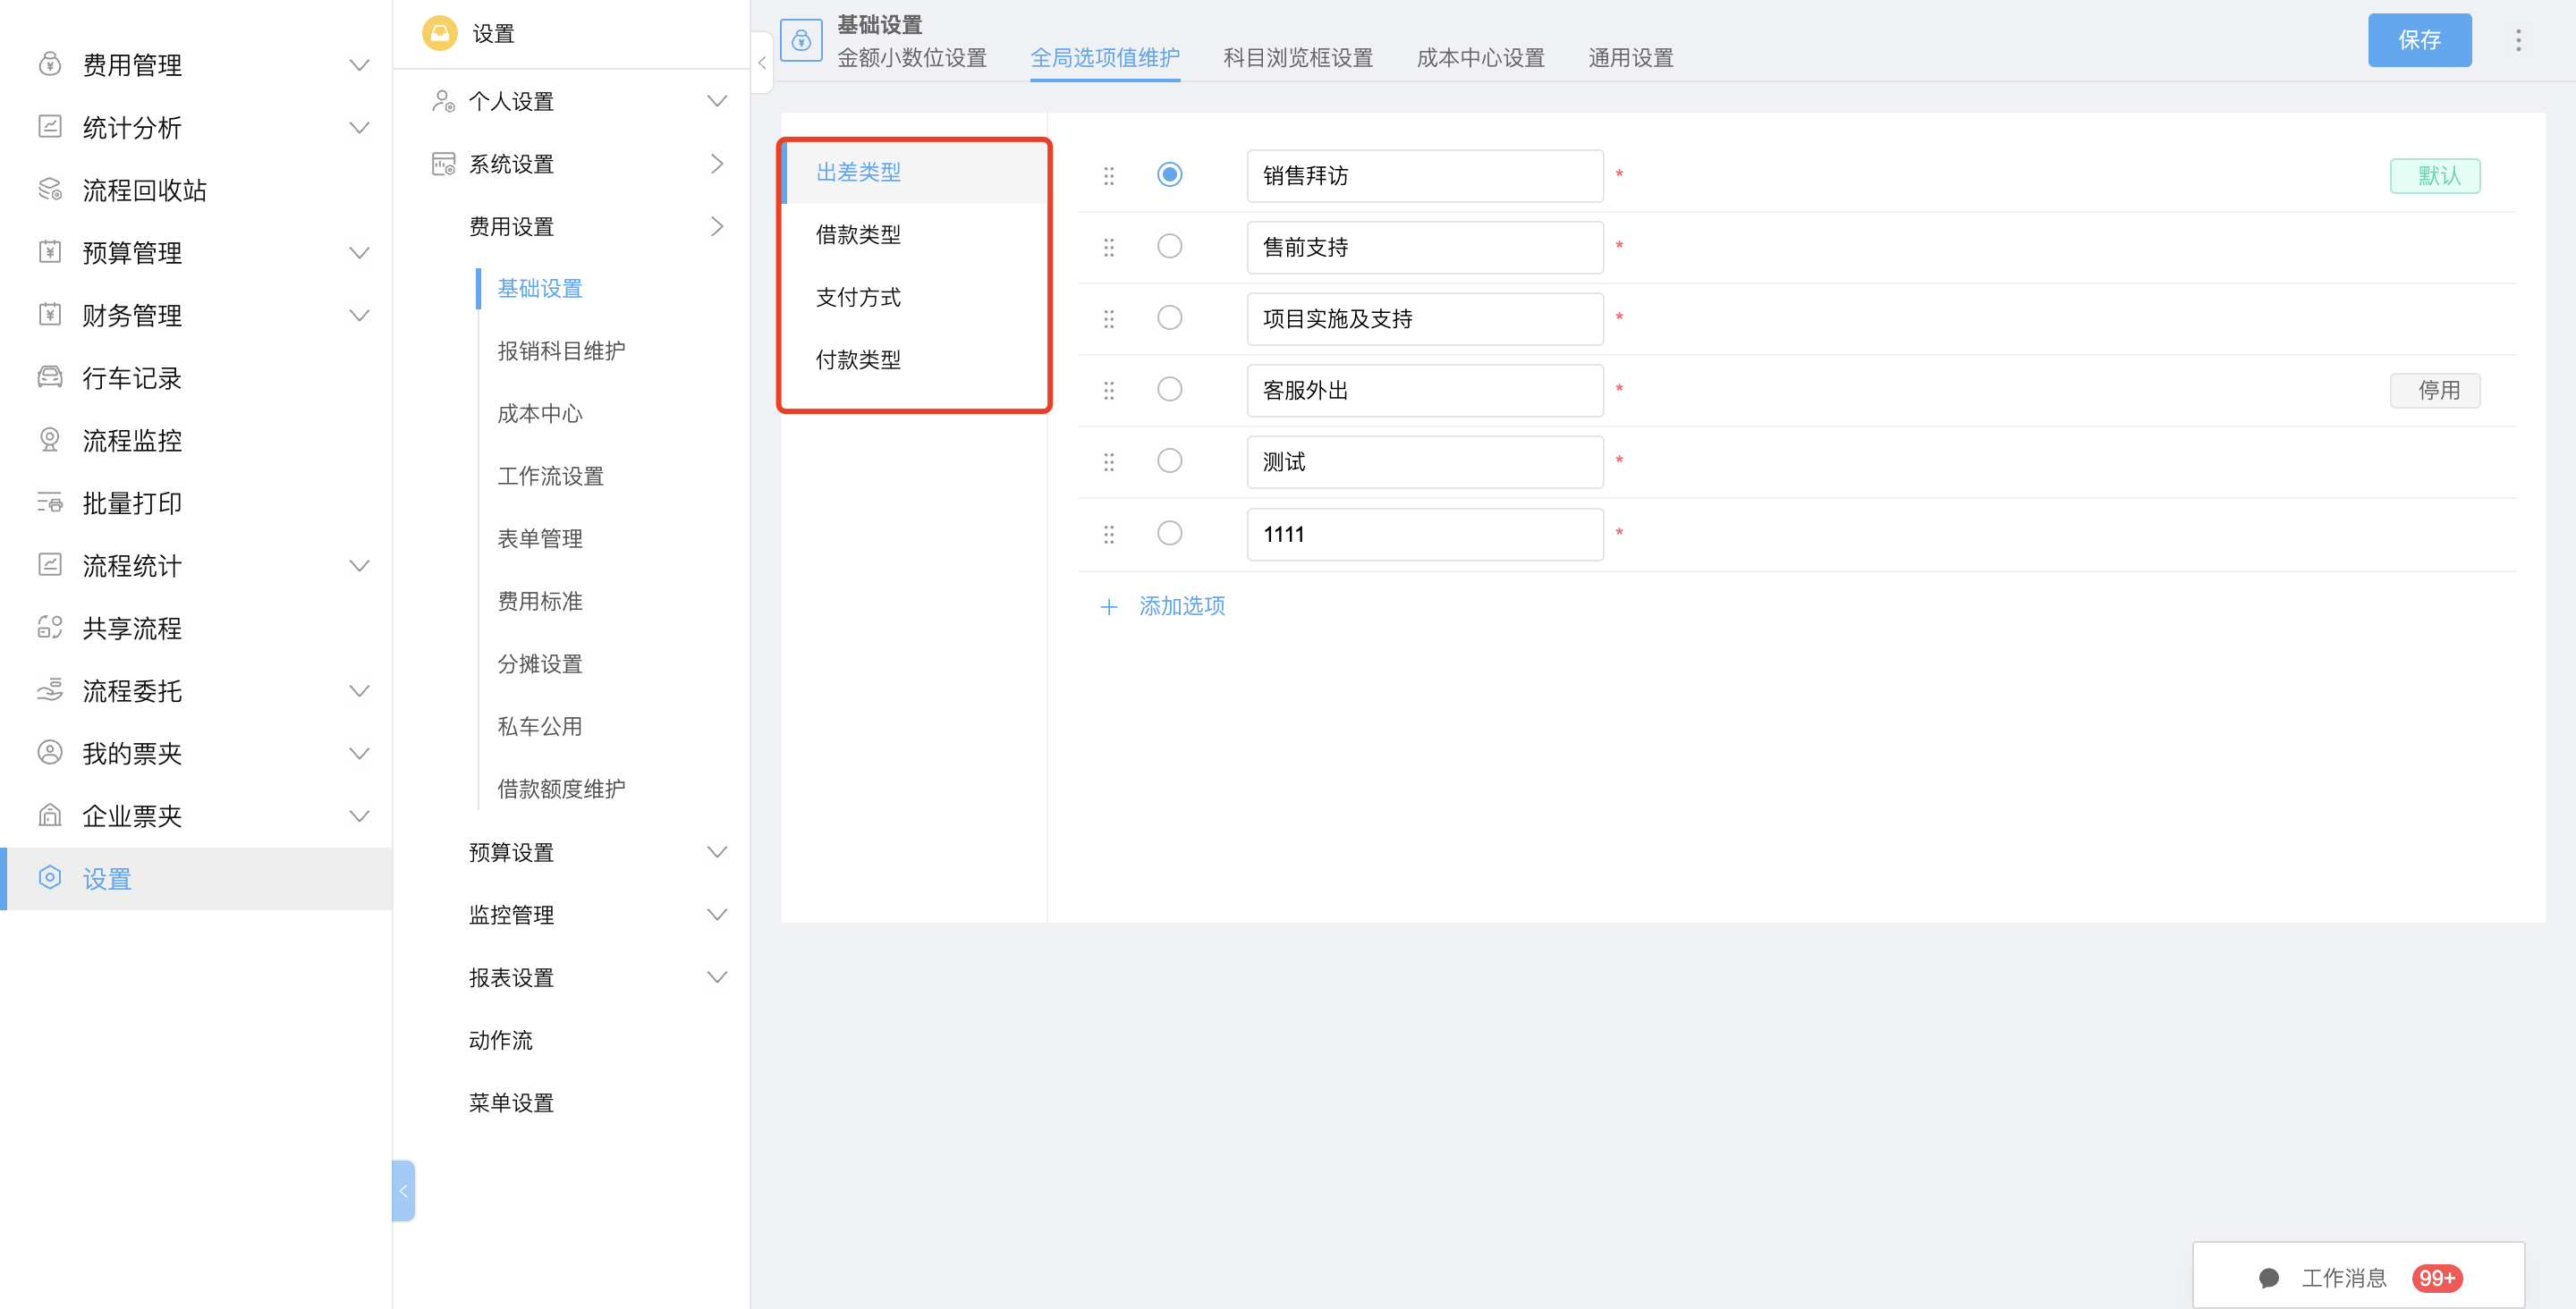The image size is (2576, 1309).
Task: Expand the 个人设置 chevron
Action: [x=717, y=101]
